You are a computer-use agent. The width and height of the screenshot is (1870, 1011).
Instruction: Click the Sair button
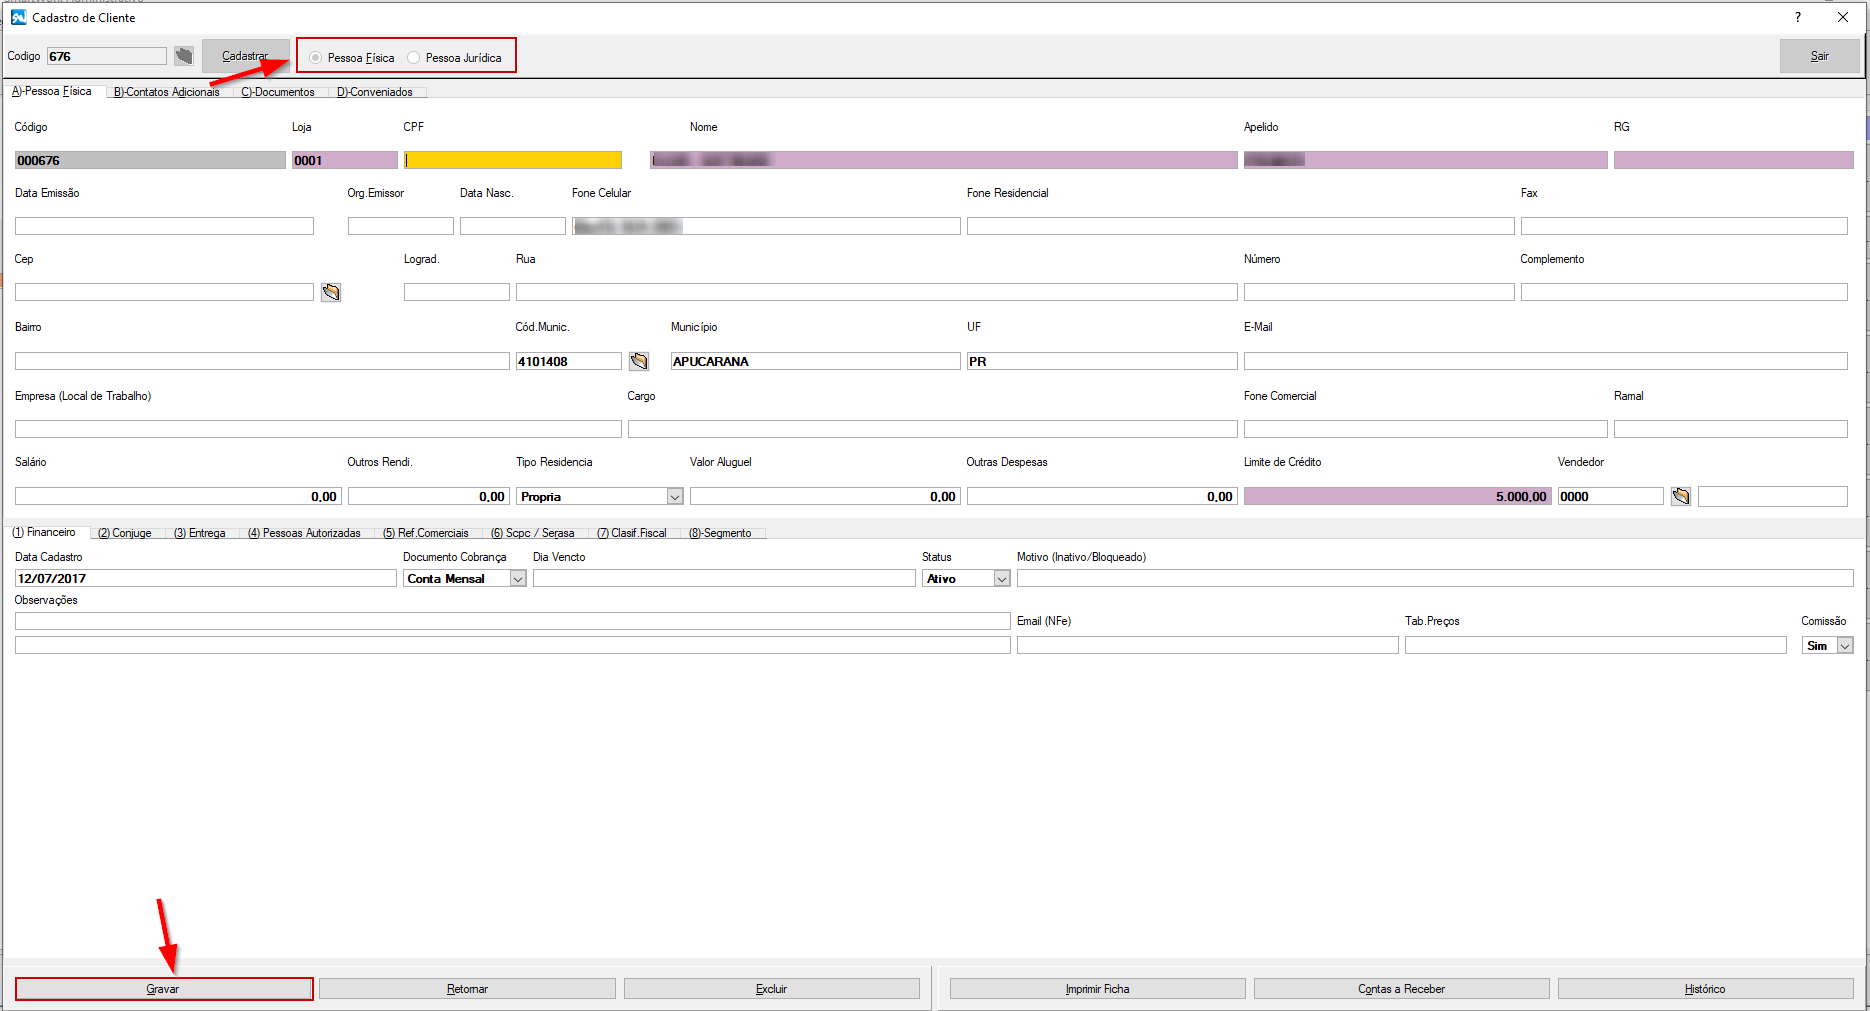coord(1819,56)
